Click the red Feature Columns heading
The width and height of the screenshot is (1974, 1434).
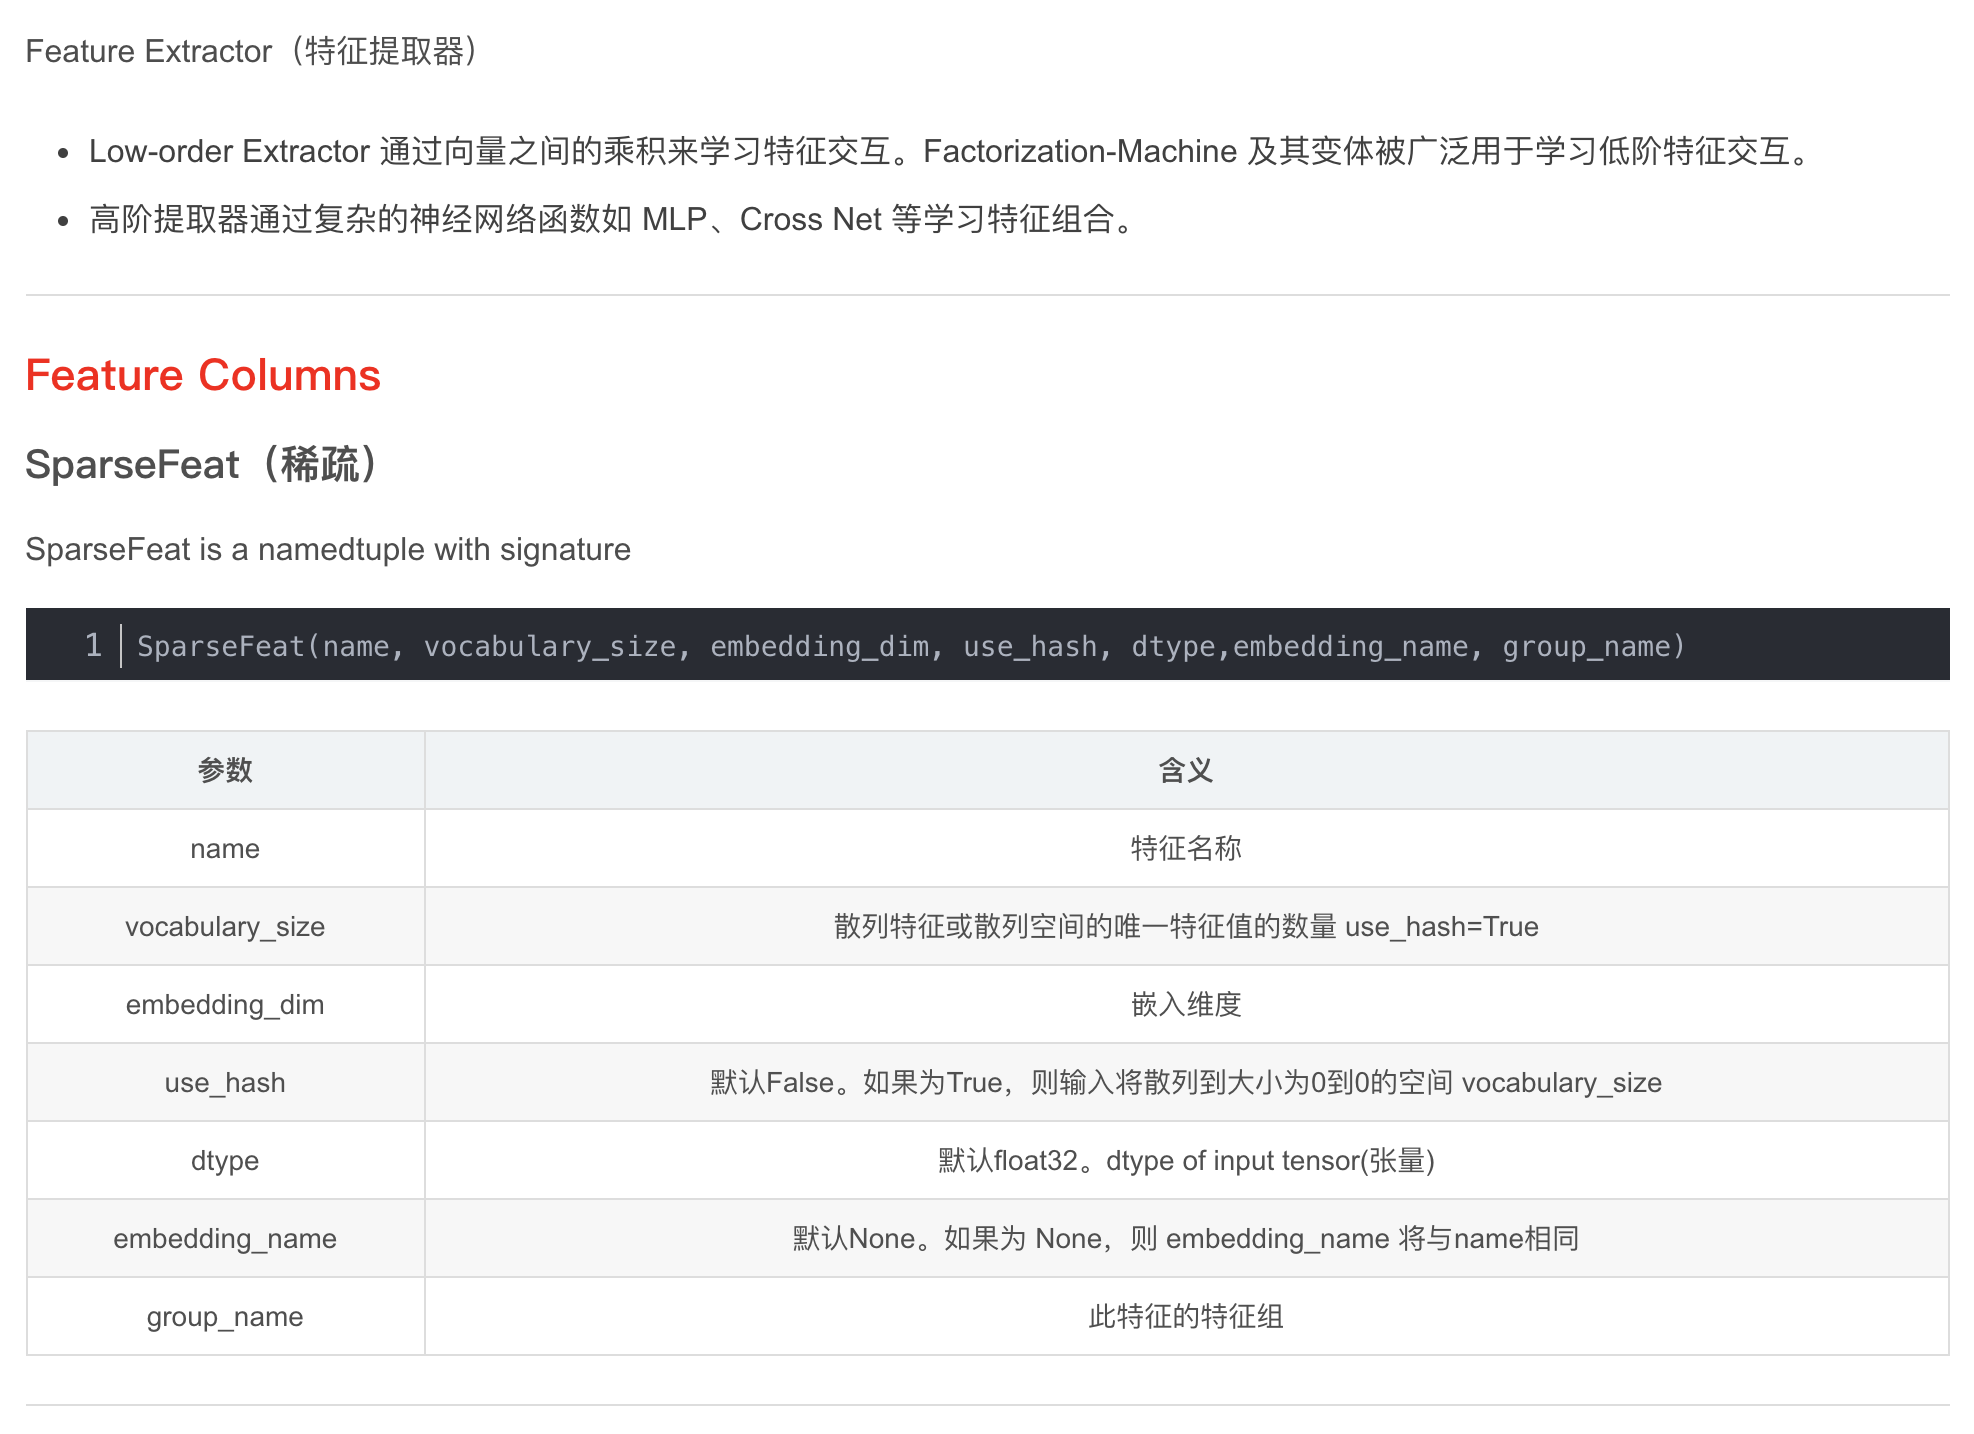click(x=203, y=375)
